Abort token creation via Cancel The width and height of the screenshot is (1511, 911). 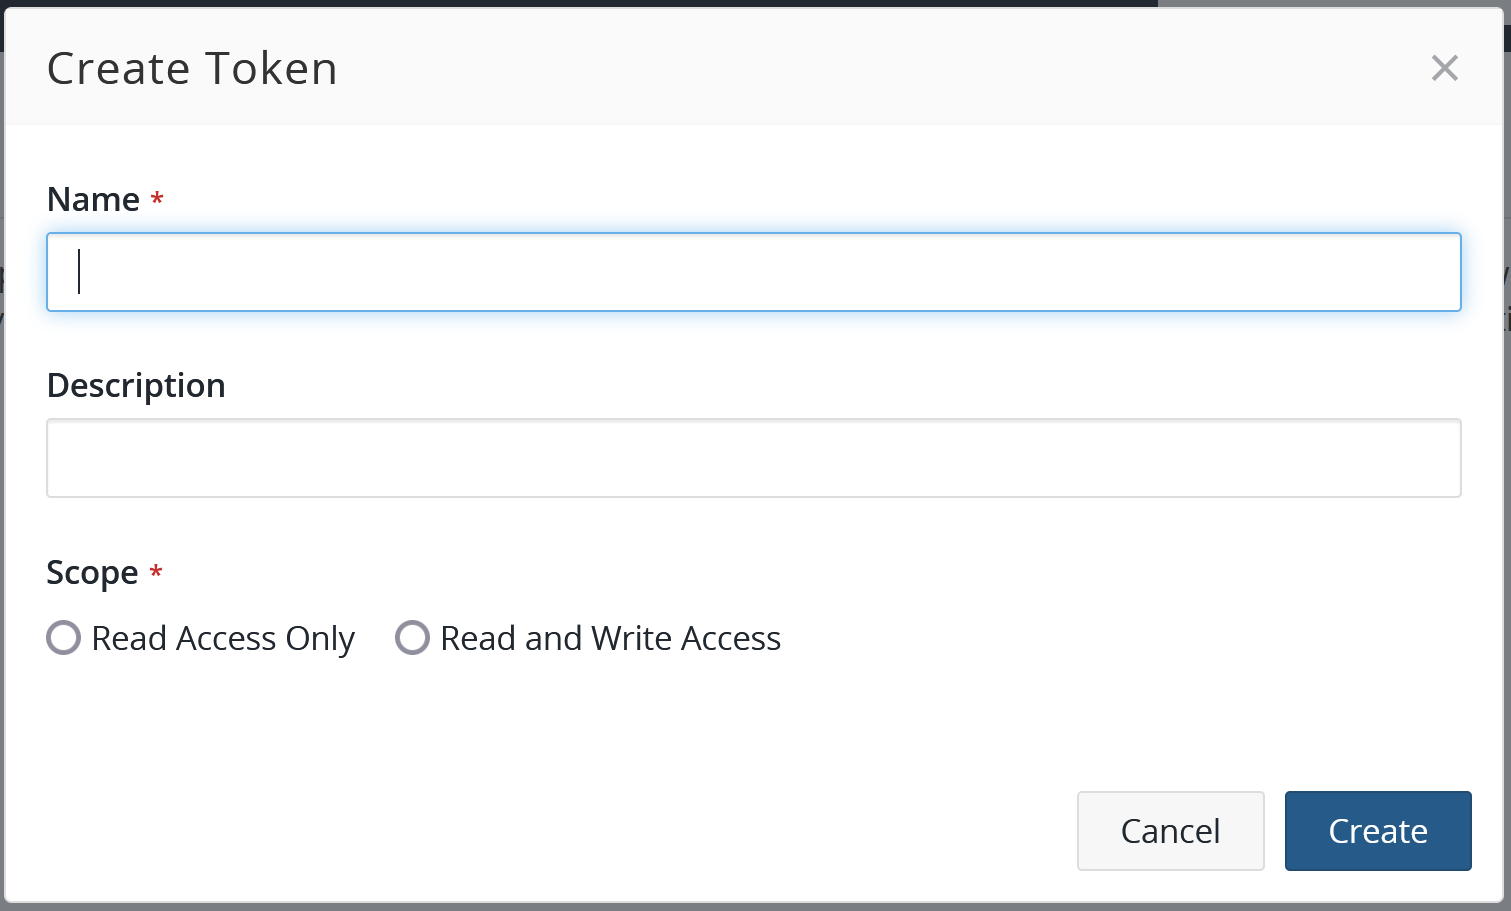[1170, 830]
